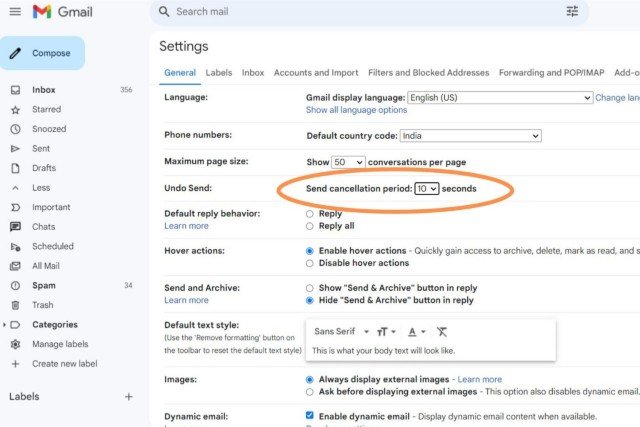The height and width of the screenshot is (427, 640).
Task: Click Show all language options
Action: click(x=356, y=110)
